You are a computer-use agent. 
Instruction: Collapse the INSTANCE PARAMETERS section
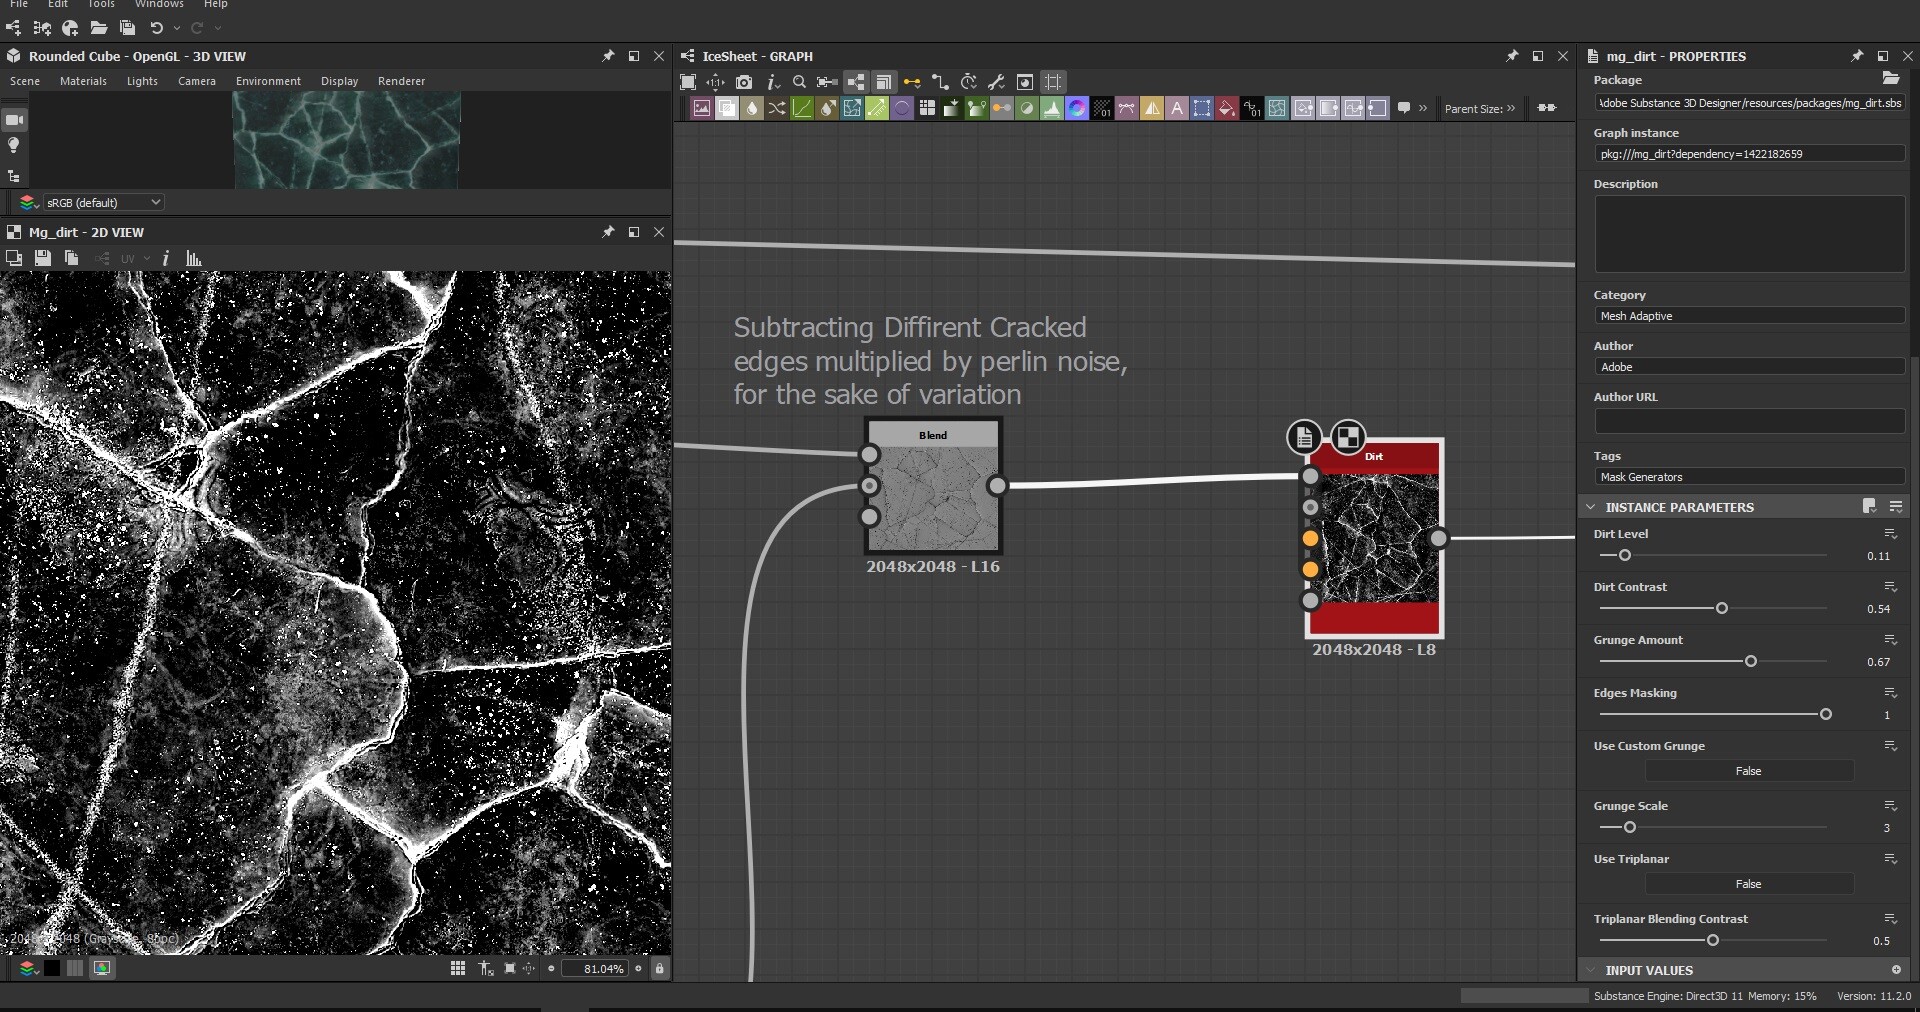1591,507
